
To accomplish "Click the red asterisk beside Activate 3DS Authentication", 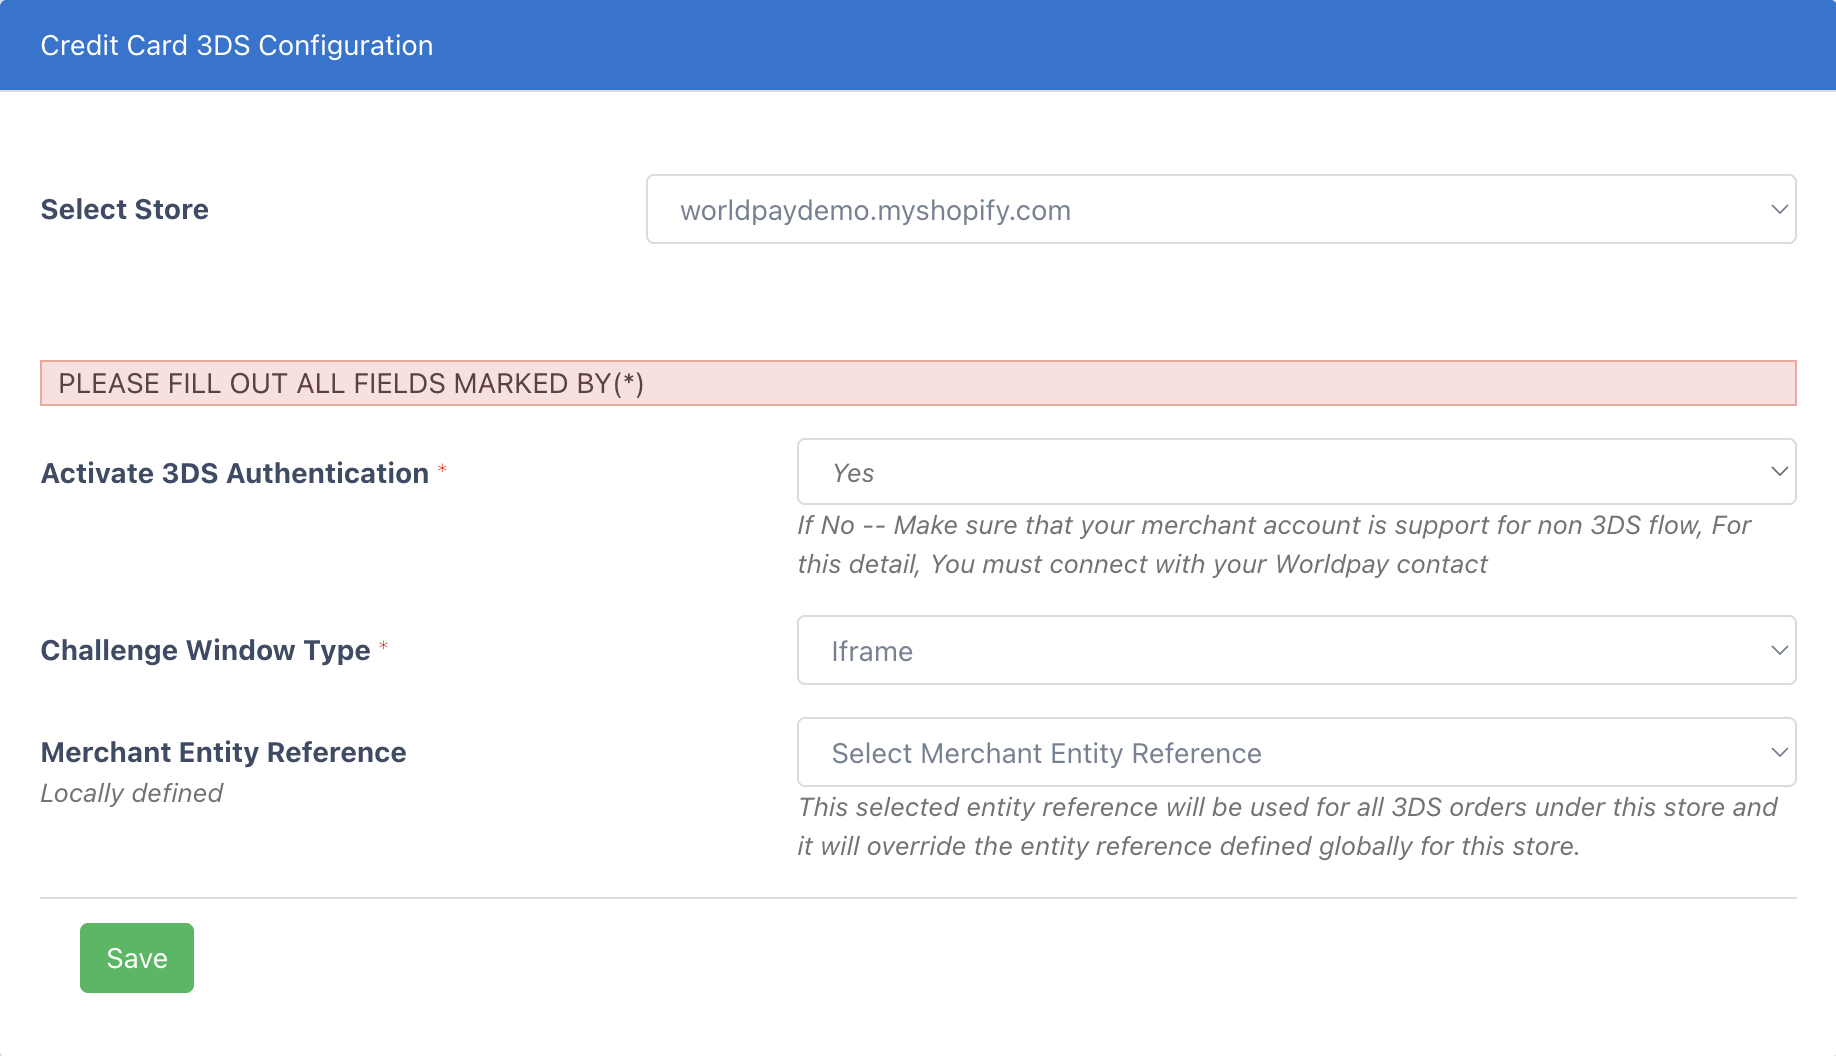I will tap(442, 469).
